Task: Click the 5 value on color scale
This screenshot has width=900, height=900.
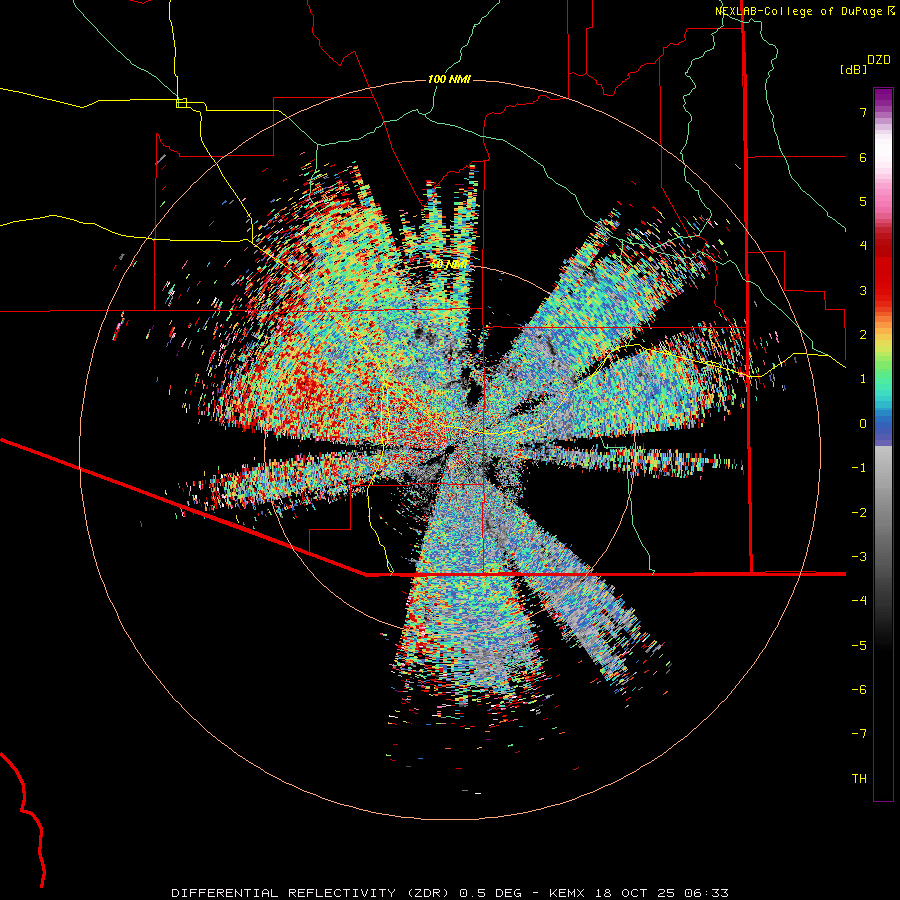Action: coord(863,201)
